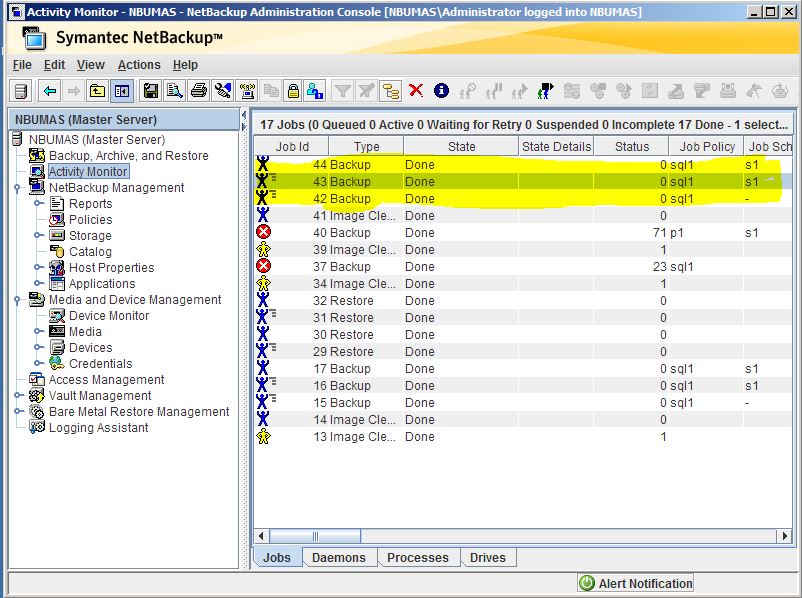This screenshot has width=802, height=598.
Task: Click the red error icon of job 37
Action: (263, 266)
